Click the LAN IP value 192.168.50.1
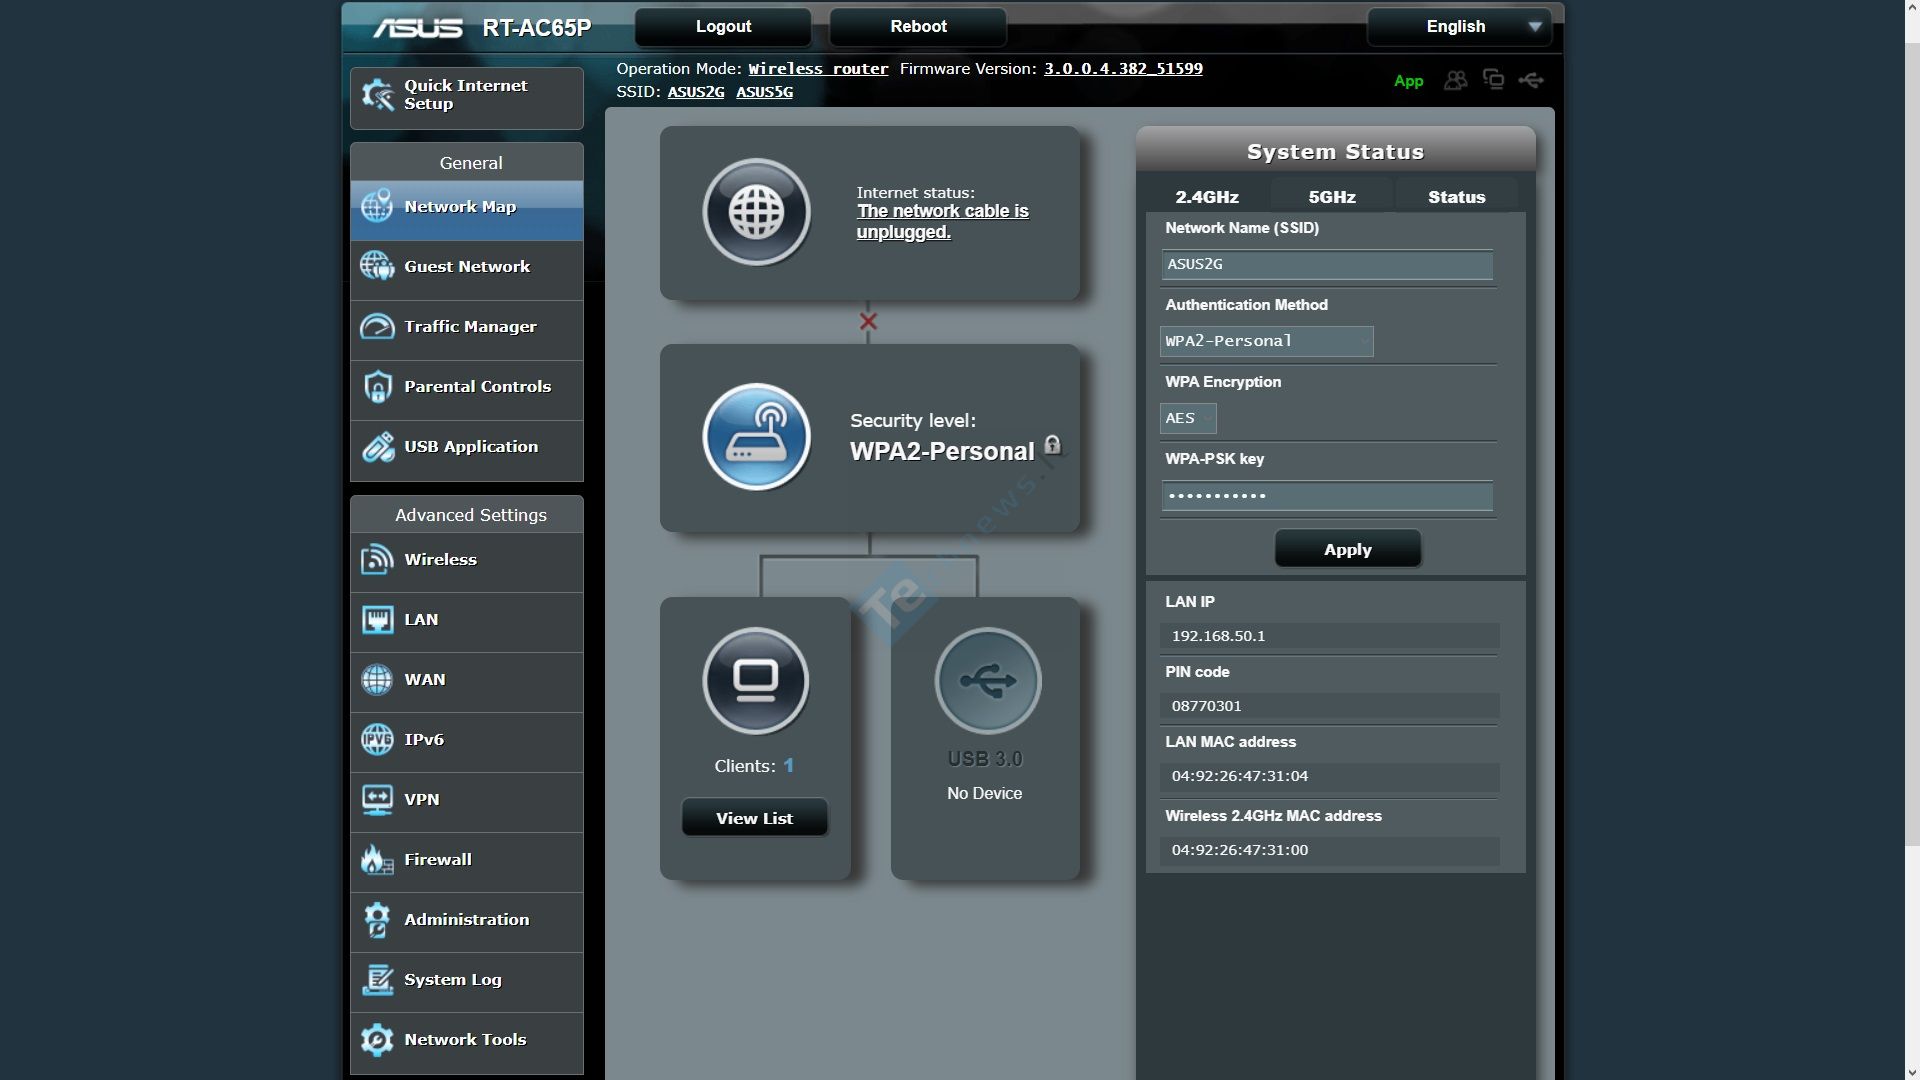This screenshot has height=1080, width=1920. click(1218, 636)
